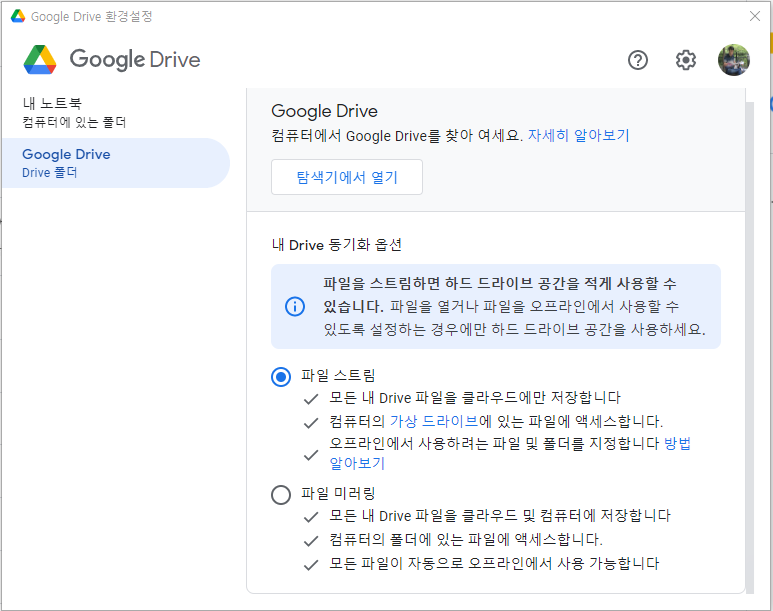Click text 모든 내 Drive 파일을 클라우드 및 컴퓨터에 저장합니다
Viewport: 773px width, 611px height.
point(500,516)
